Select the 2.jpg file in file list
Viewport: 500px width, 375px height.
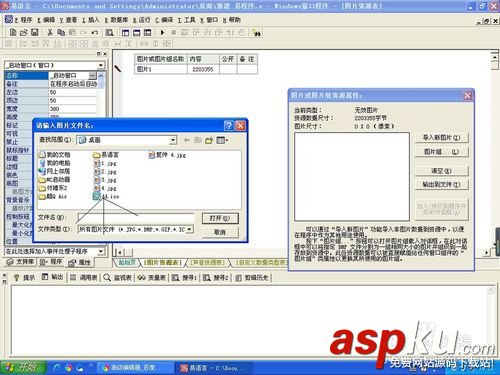tap(105, 172)
